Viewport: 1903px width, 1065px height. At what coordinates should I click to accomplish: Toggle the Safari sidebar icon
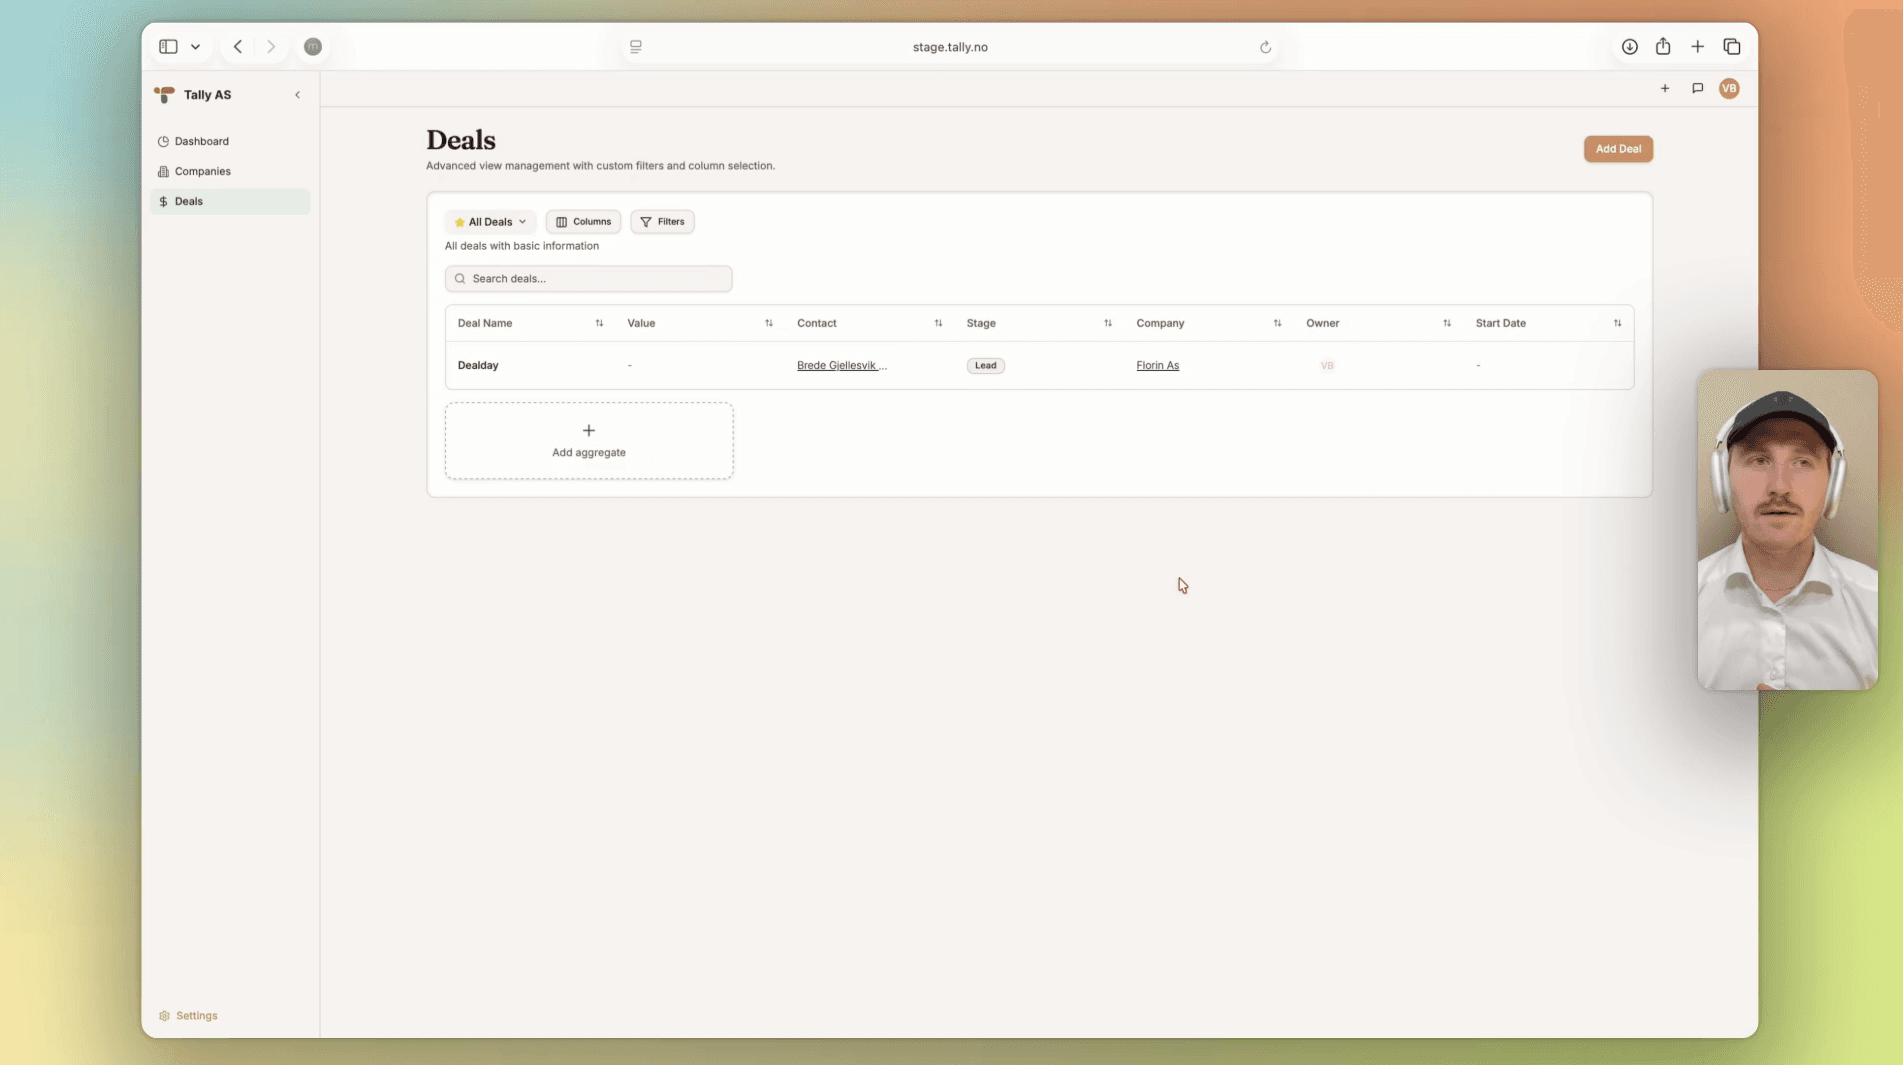click(x=168, y=47)
